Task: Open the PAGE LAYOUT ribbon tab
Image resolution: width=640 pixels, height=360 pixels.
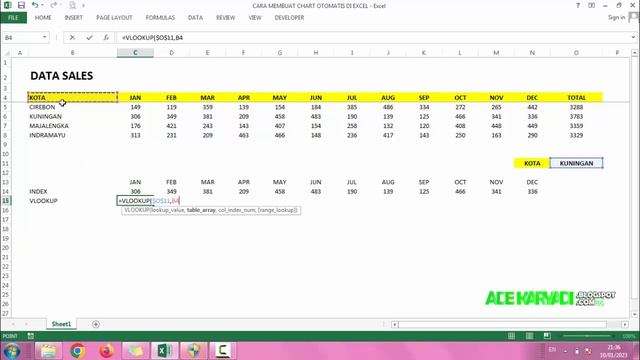Action: (x=114, y=18)
